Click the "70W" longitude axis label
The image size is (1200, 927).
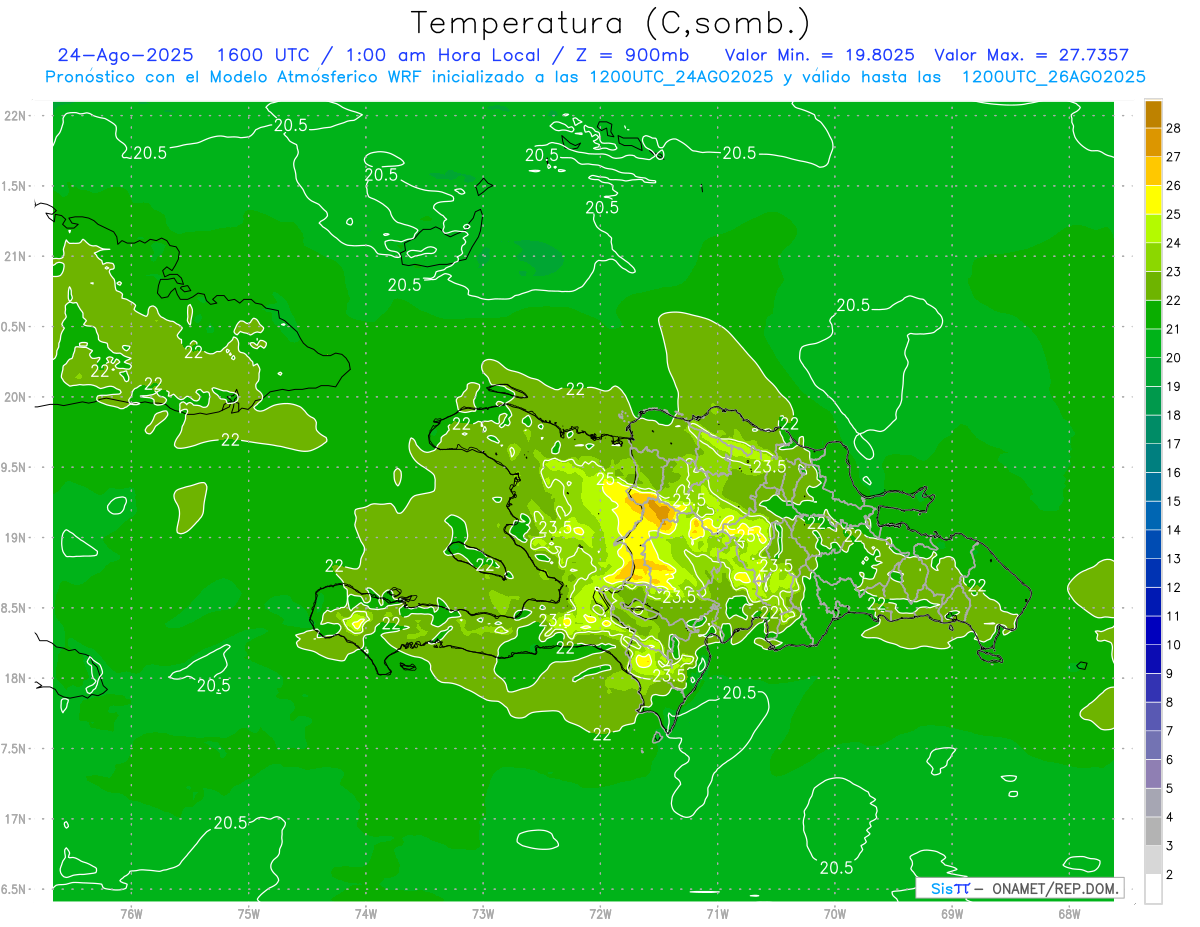[x=834, y=913]
